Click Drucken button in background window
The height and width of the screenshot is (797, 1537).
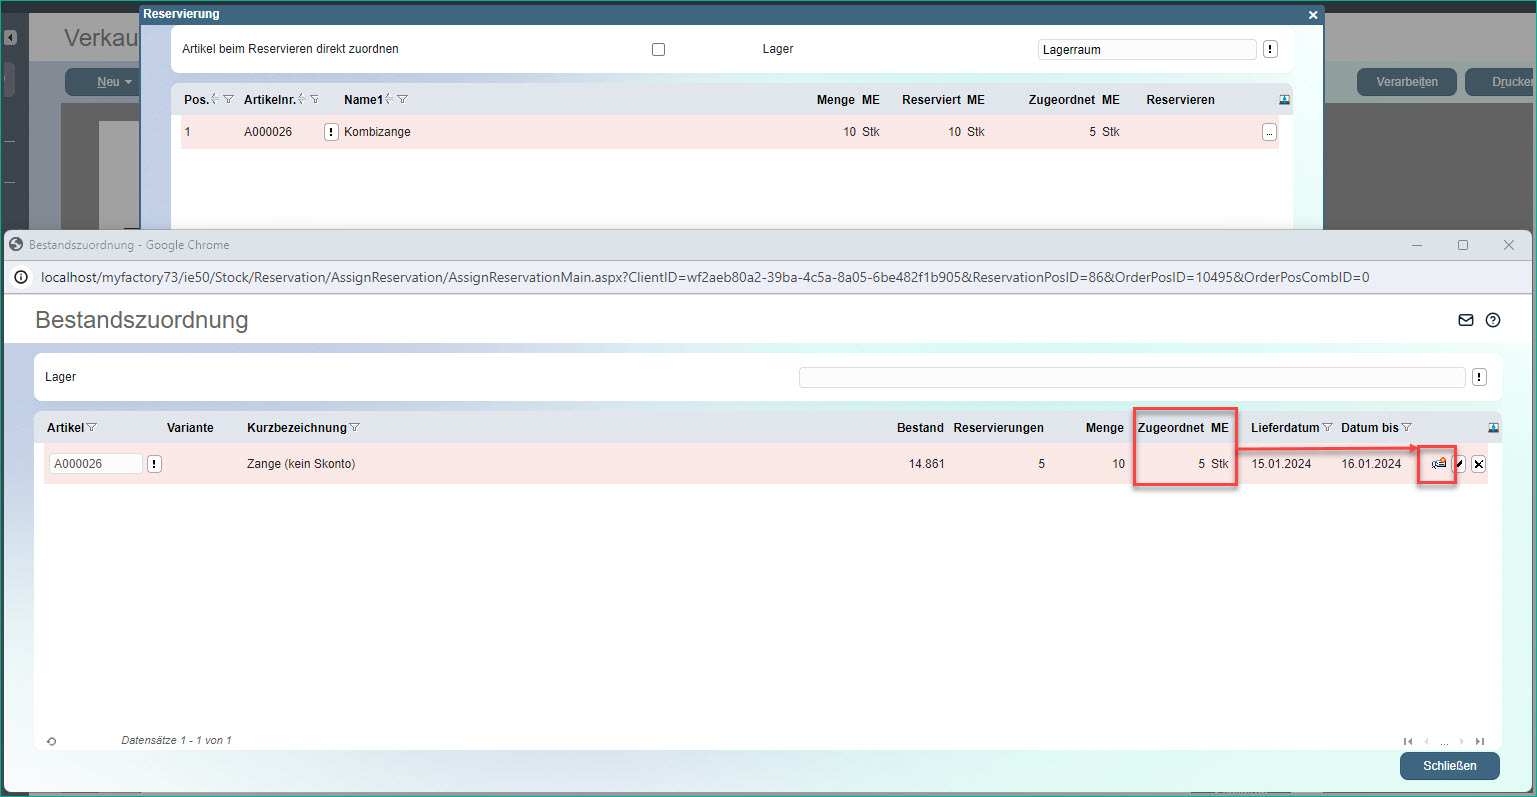coord(1500,82)
